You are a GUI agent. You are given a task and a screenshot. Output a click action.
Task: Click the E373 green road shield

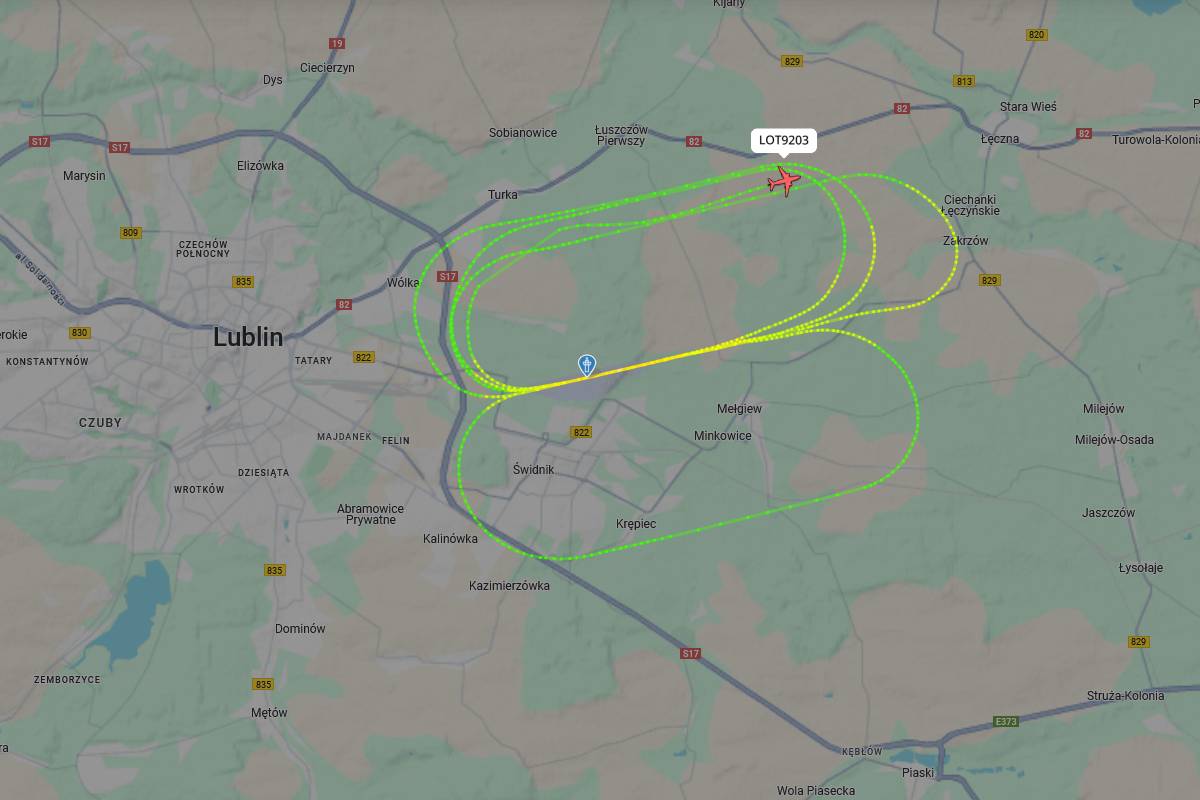click(x=1006, y=721)
